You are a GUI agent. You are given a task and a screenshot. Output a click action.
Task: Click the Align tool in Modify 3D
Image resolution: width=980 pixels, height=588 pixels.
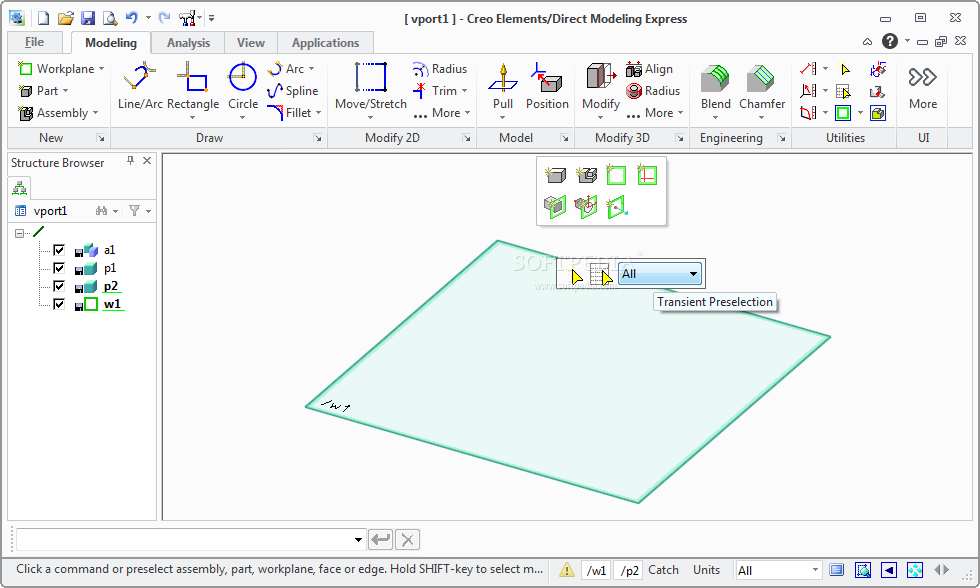[x=649, y=69]
